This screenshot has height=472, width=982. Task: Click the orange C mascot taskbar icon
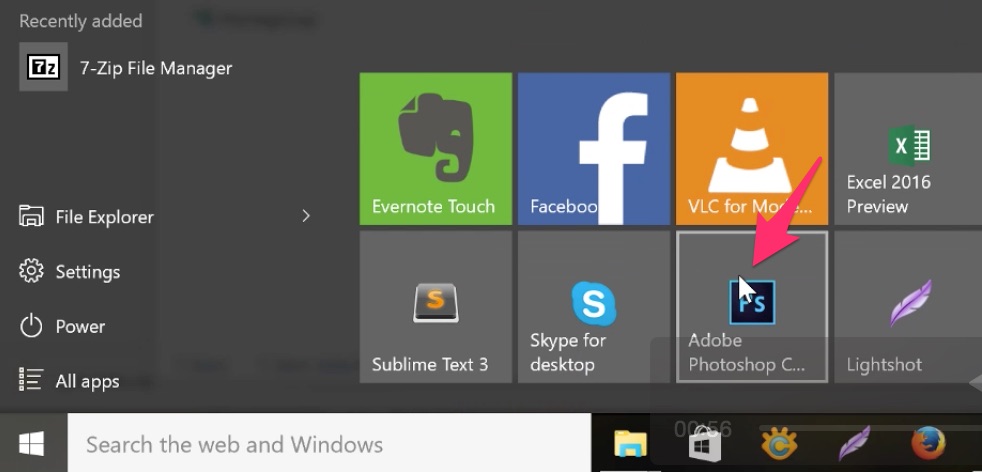pos(779,443)
